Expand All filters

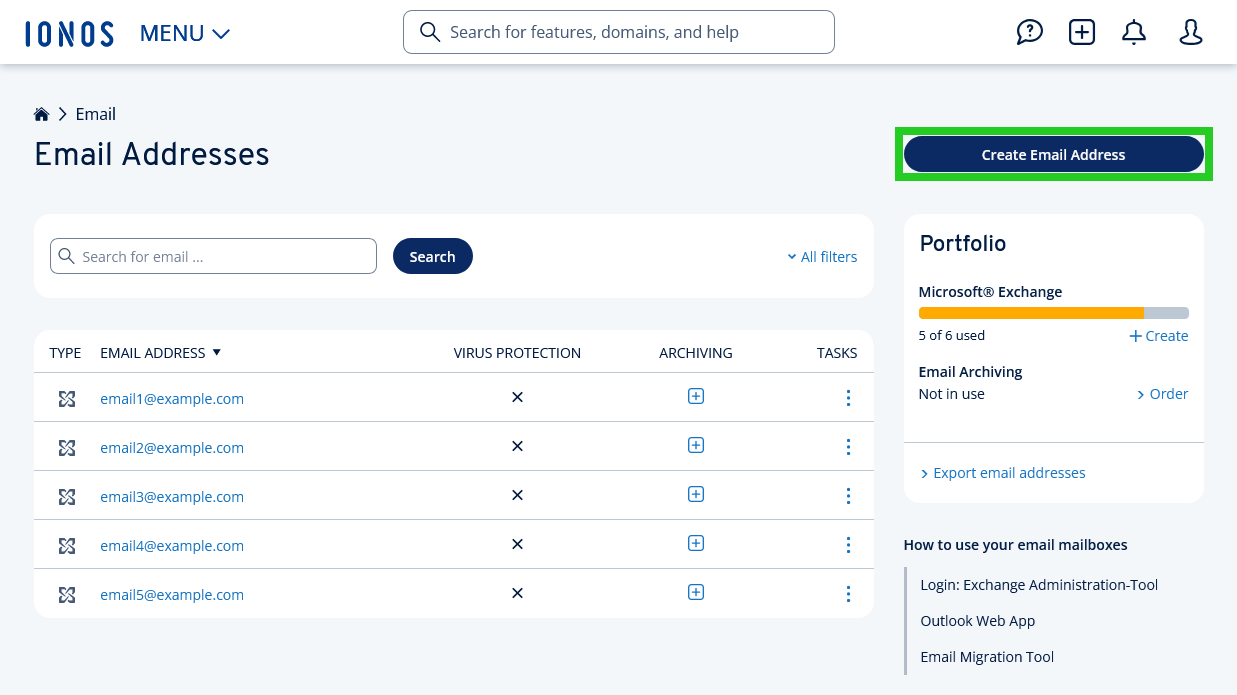pos(822,257)
